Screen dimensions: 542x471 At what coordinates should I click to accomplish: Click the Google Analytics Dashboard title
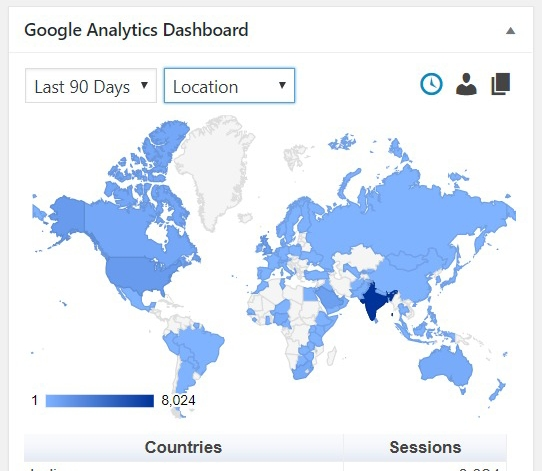[x=136, y=30]
